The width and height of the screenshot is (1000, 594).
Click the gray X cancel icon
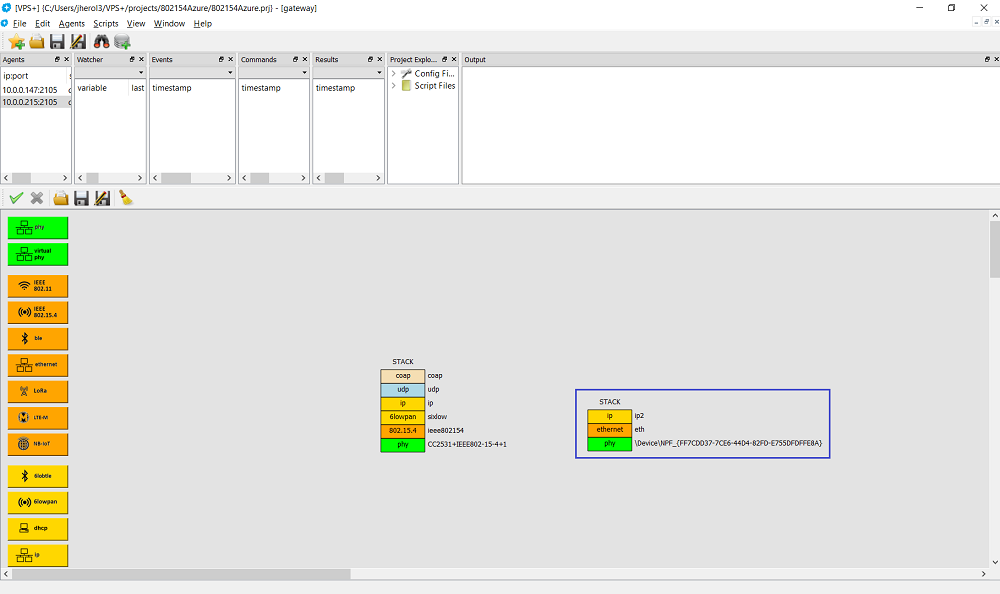[37, 198]
